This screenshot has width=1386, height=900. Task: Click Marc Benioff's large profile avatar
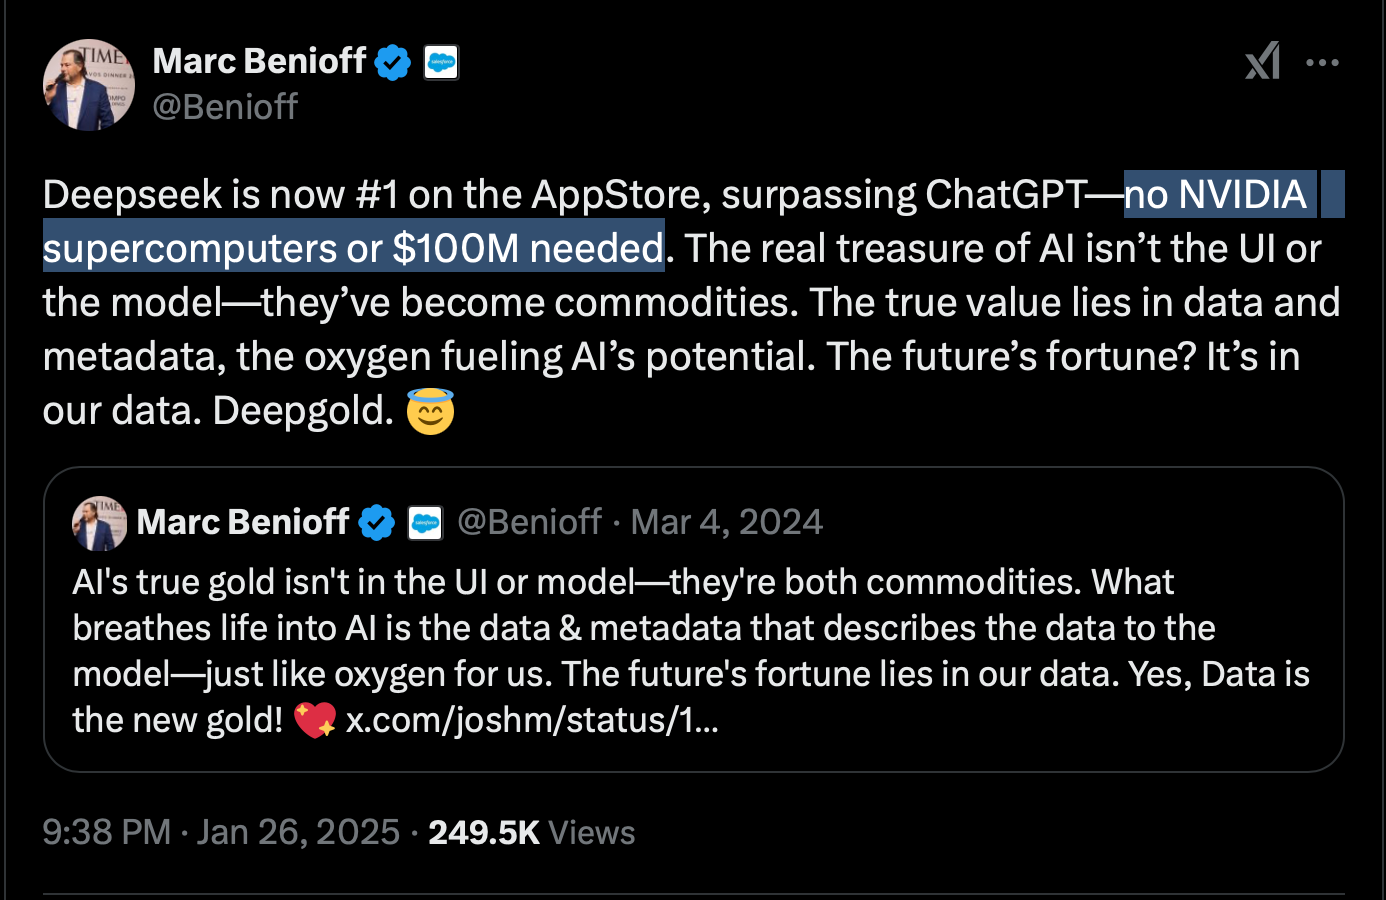89,85
